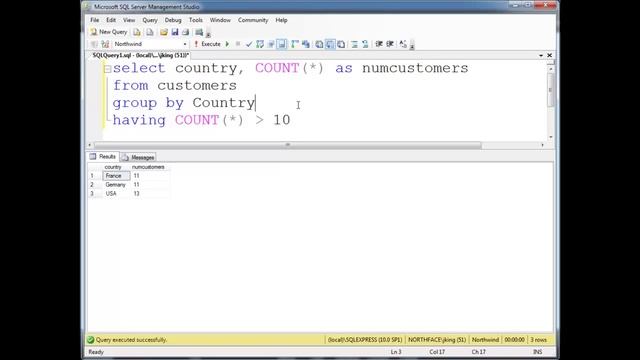Open a Database Engine Query

pos(137,32)
